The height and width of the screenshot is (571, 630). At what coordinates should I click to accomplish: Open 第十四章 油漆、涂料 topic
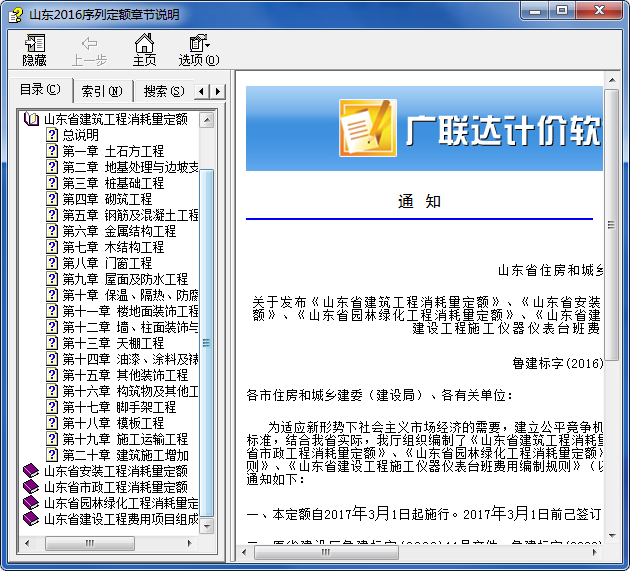pyautogui.click(x=130, y=359)
